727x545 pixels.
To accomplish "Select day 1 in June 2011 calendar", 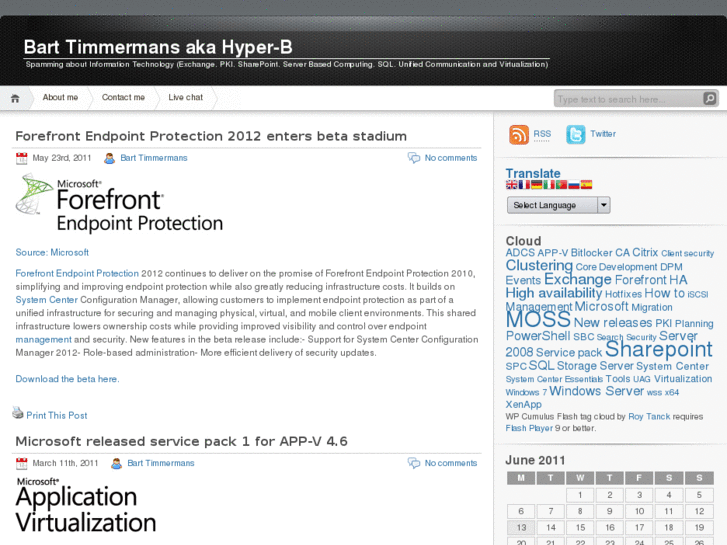I will pyautogui.click(x=580, y=495).
